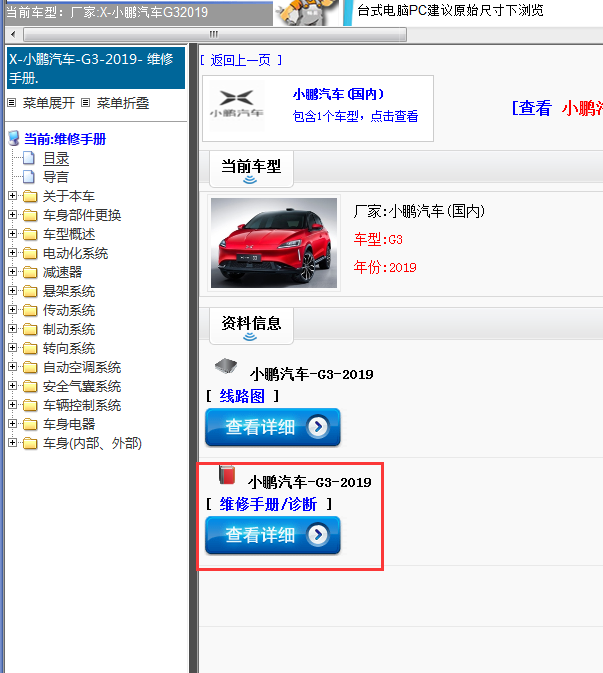Open the 维修手册/诊断 link

[x=268, y=504]
